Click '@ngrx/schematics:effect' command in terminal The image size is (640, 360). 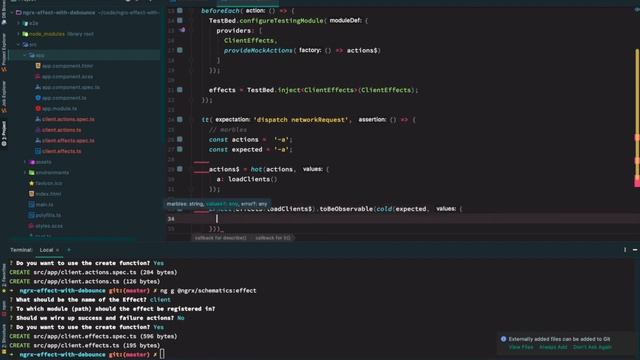point(217,291)
